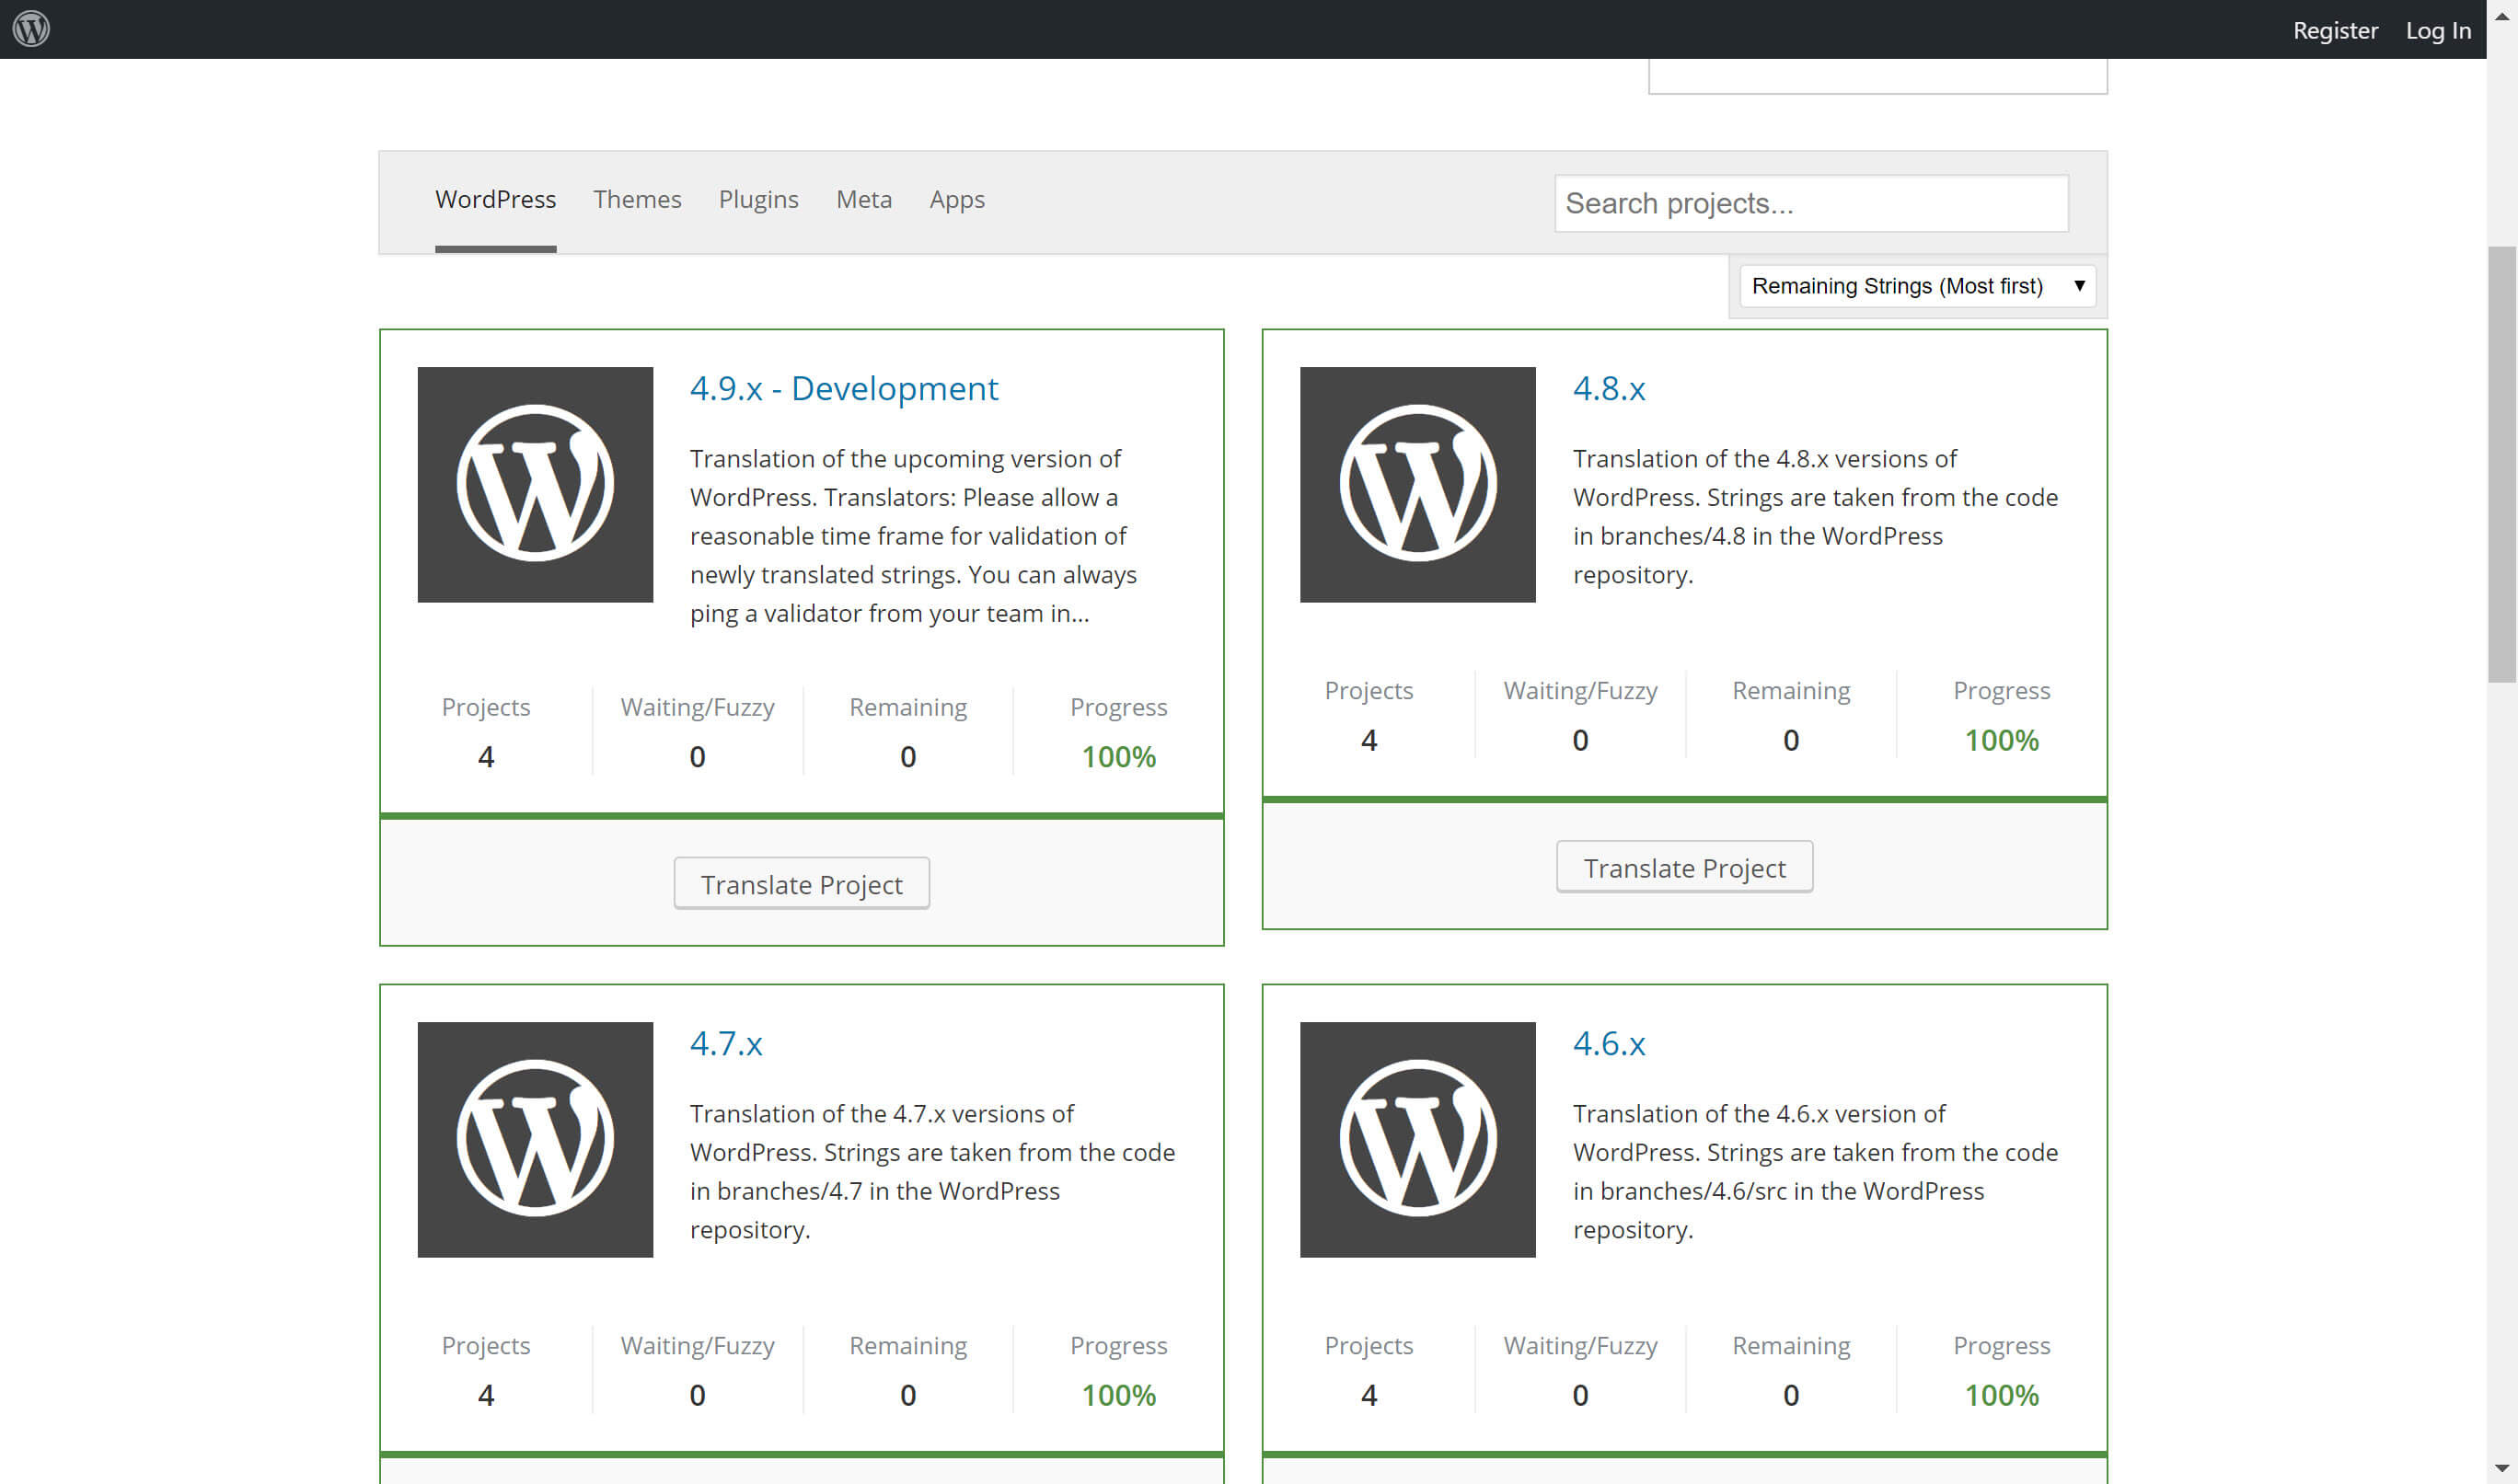The width and height of the screenshot is (2518, 1484).
Task: Focus the Search projects field
Action: [1811, 203]
